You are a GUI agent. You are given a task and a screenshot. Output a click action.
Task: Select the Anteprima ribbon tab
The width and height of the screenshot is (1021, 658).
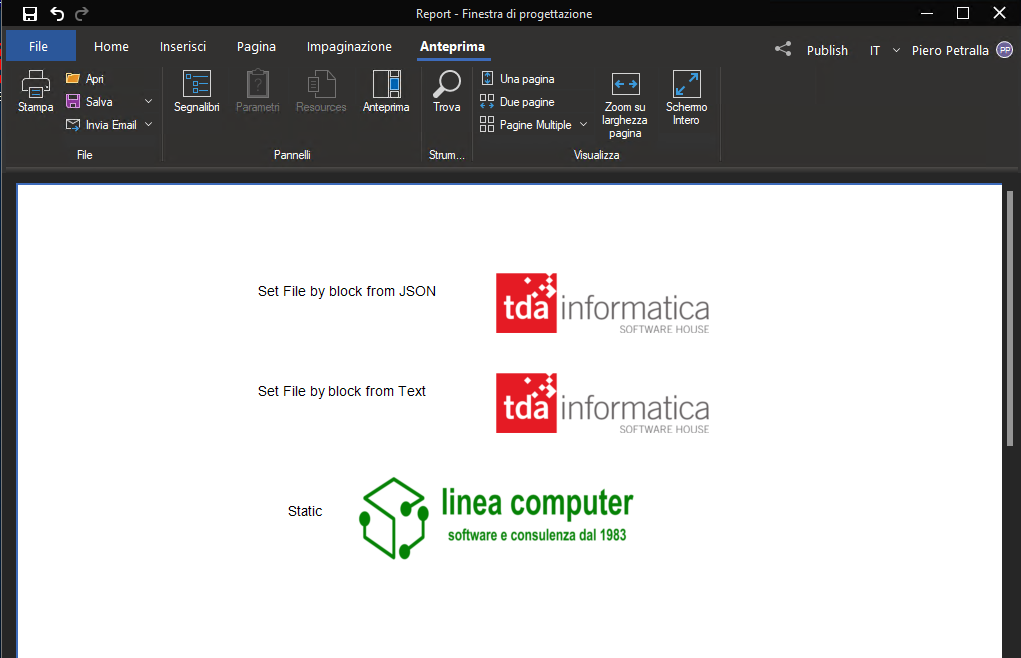coord(453,46)
